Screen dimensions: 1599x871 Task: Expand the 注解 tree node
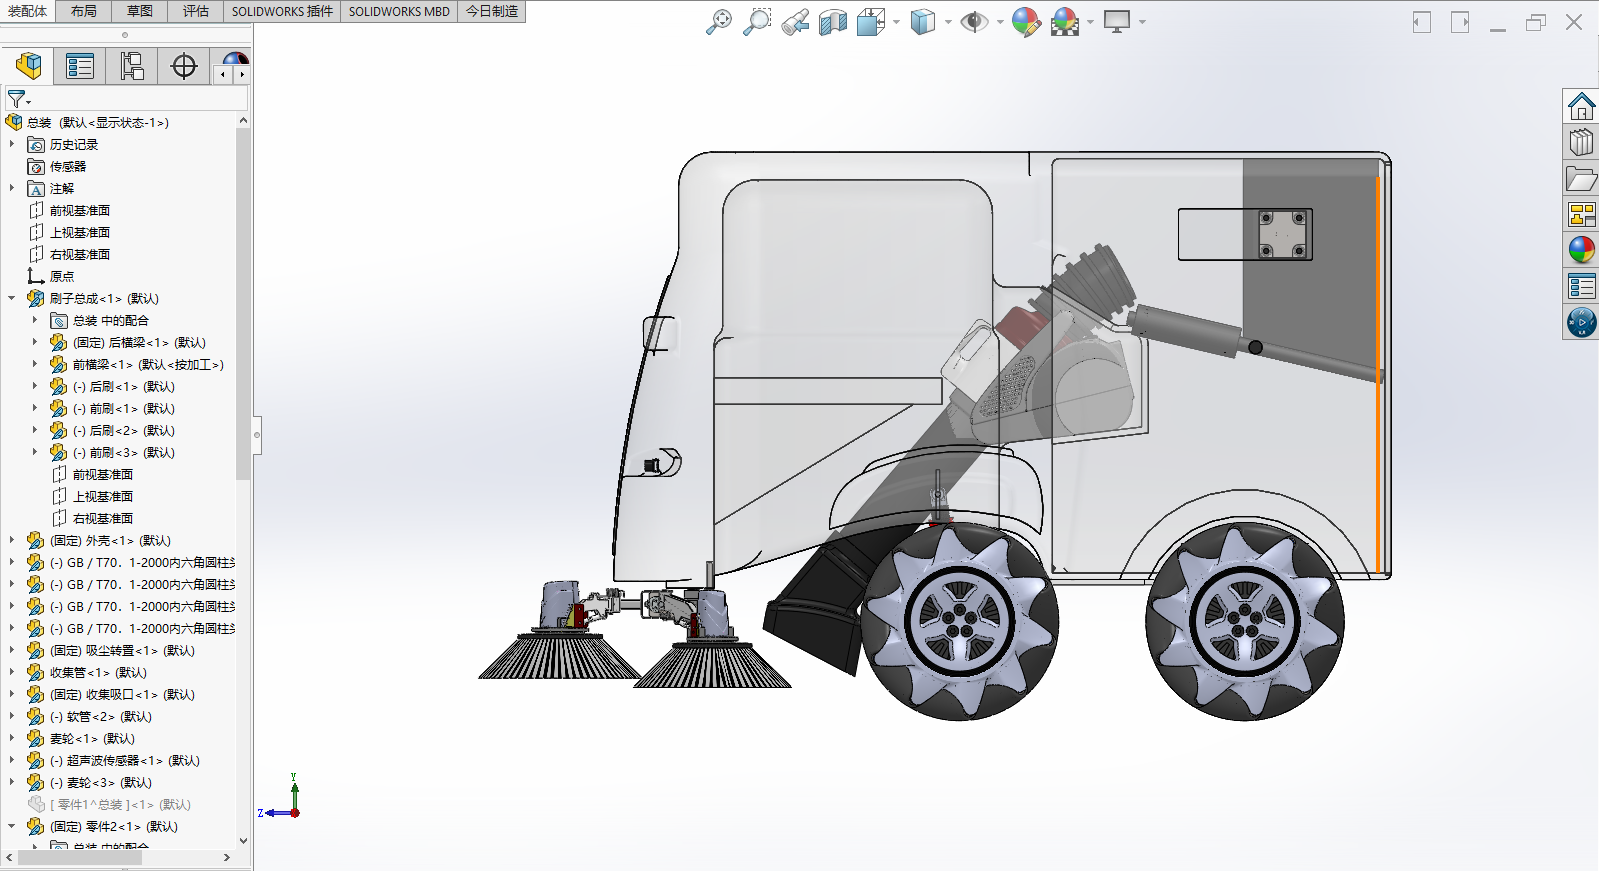(x=12, y=188)
